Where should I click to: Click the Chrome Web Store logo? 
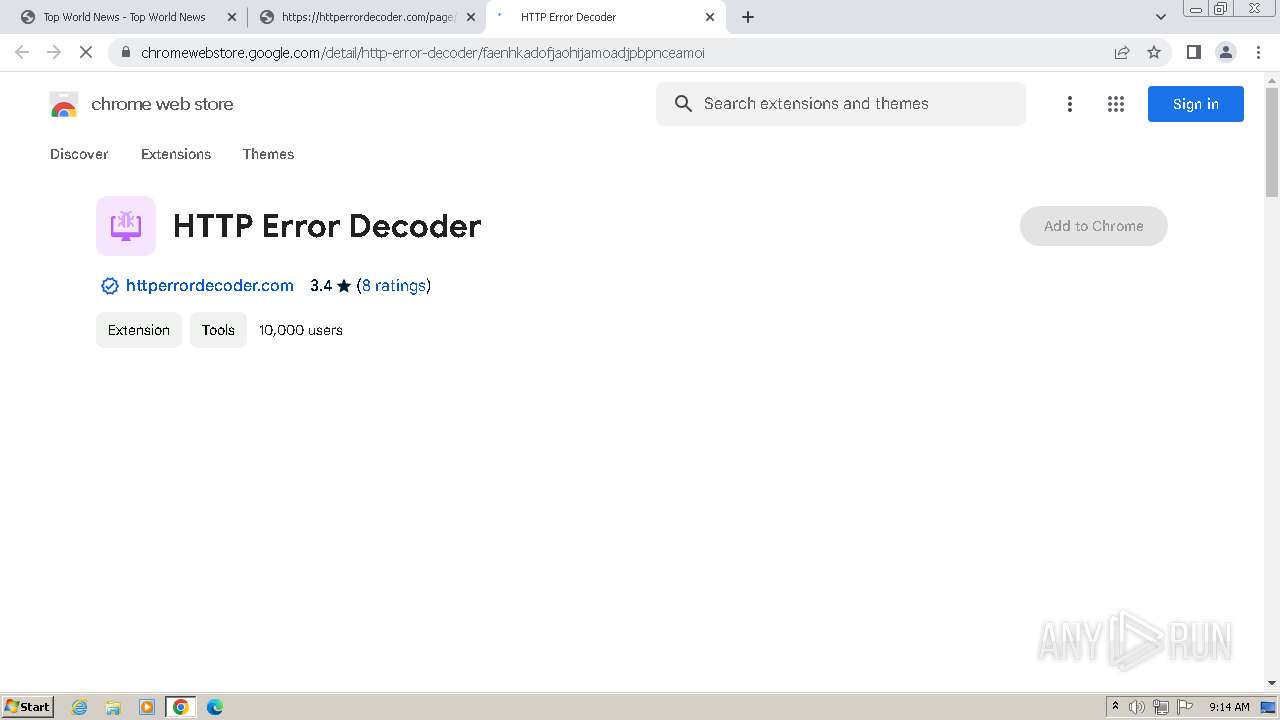tap(64, 104)
